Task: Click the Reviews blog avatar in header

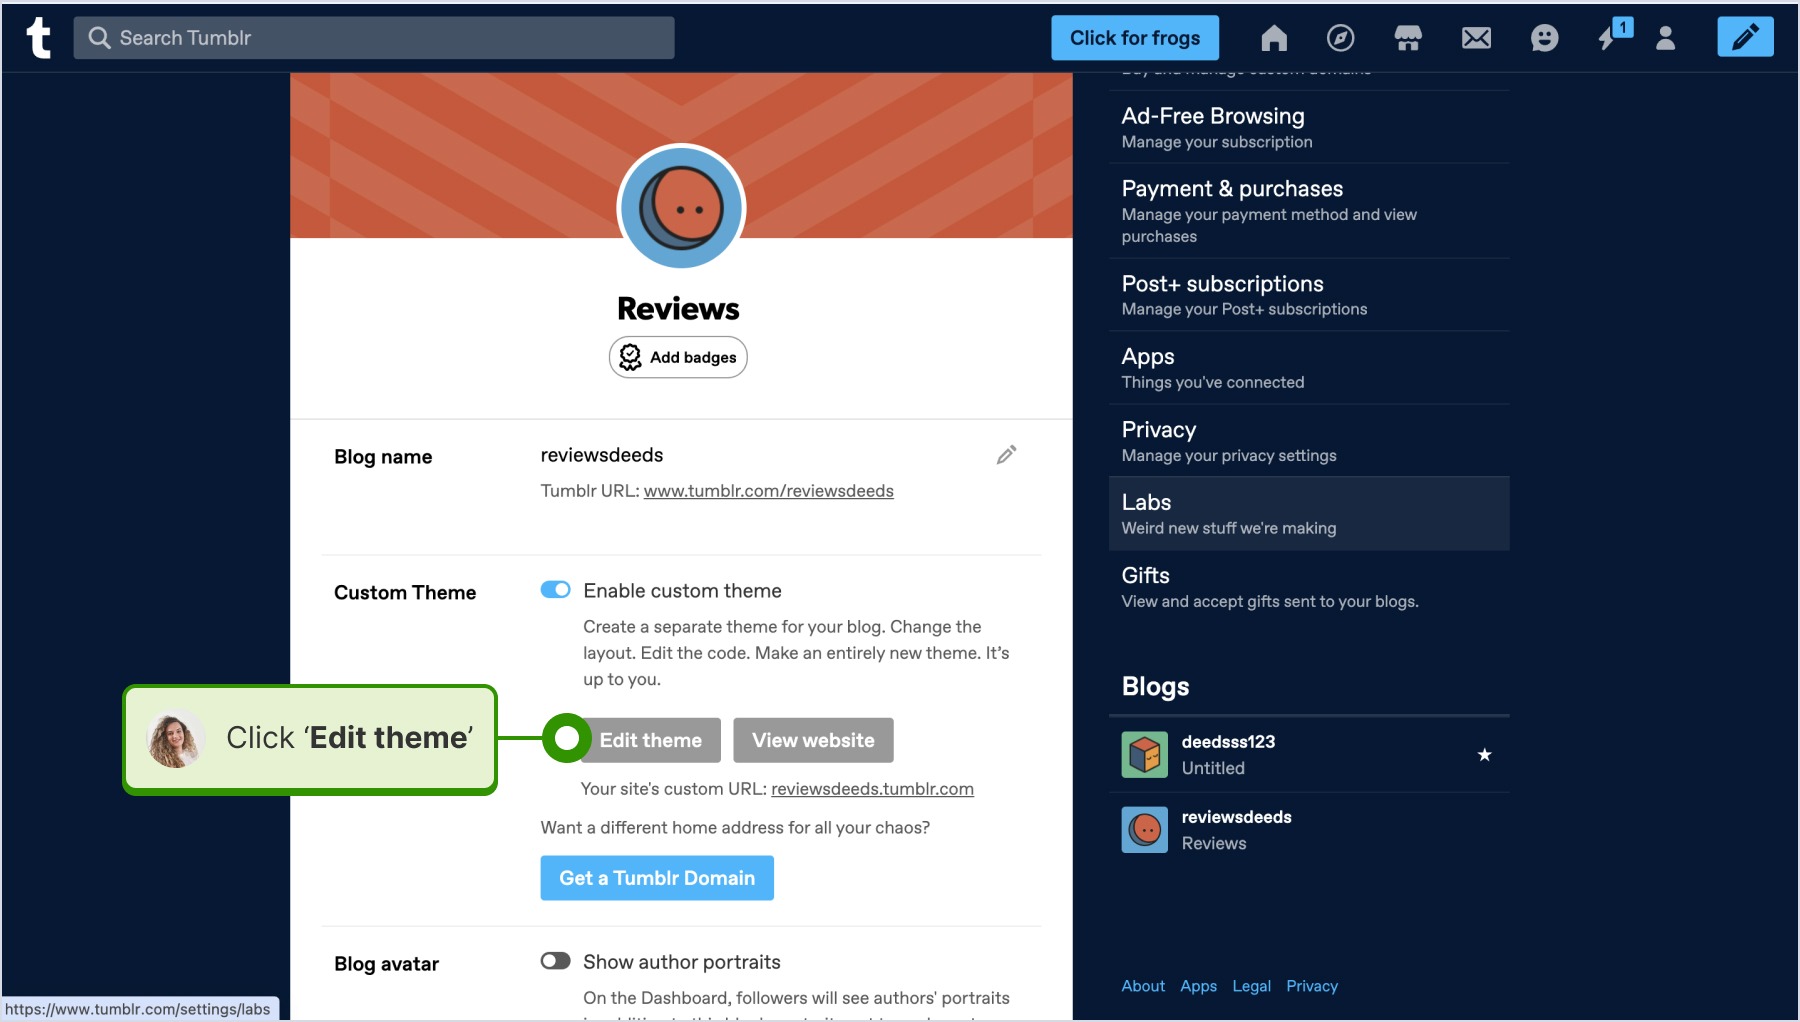Action: pos(681,208)
